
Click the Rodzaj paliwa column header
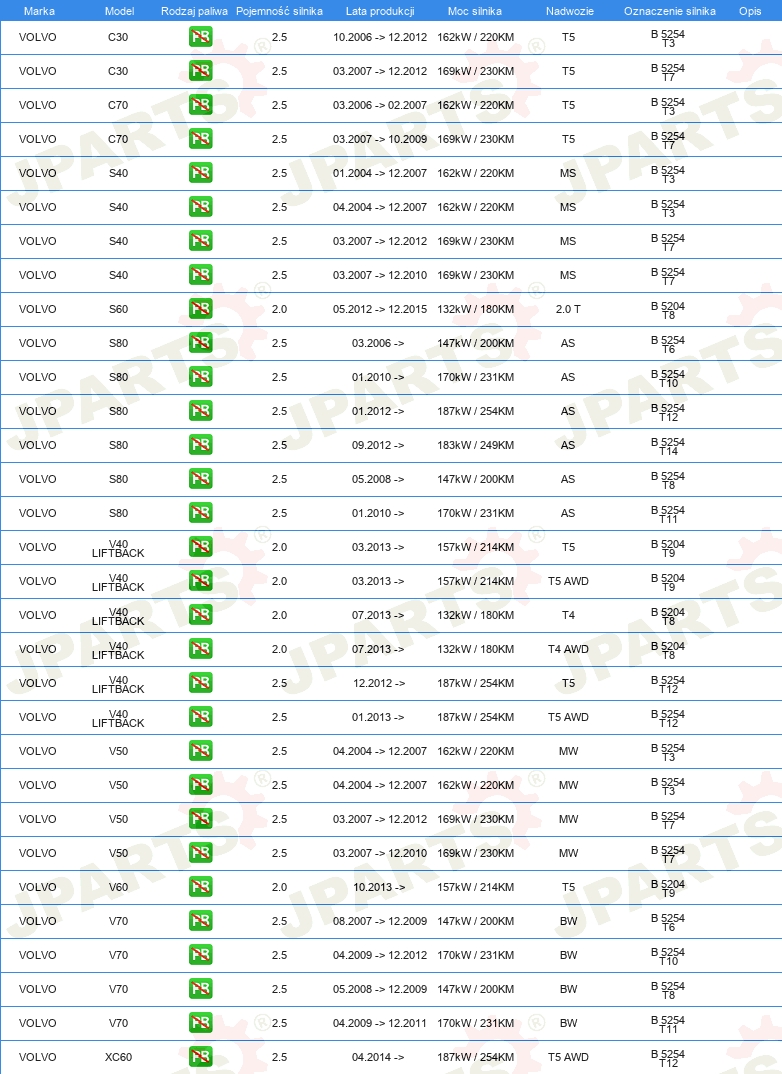pyautogui.click(x=194, y=11)
